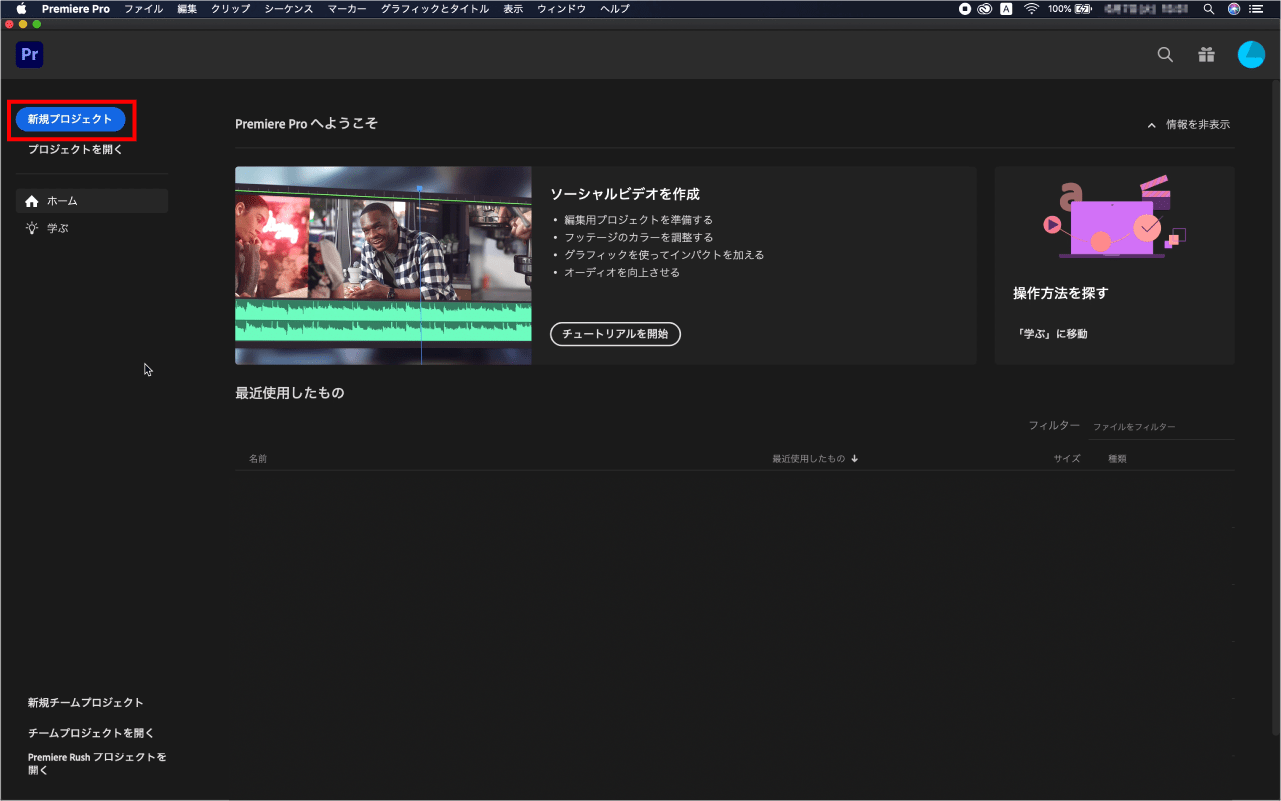Viewport: 1281px width, 801px height.
Task: Sort by the サイズ column header
Action: (x=1067, y=459)
